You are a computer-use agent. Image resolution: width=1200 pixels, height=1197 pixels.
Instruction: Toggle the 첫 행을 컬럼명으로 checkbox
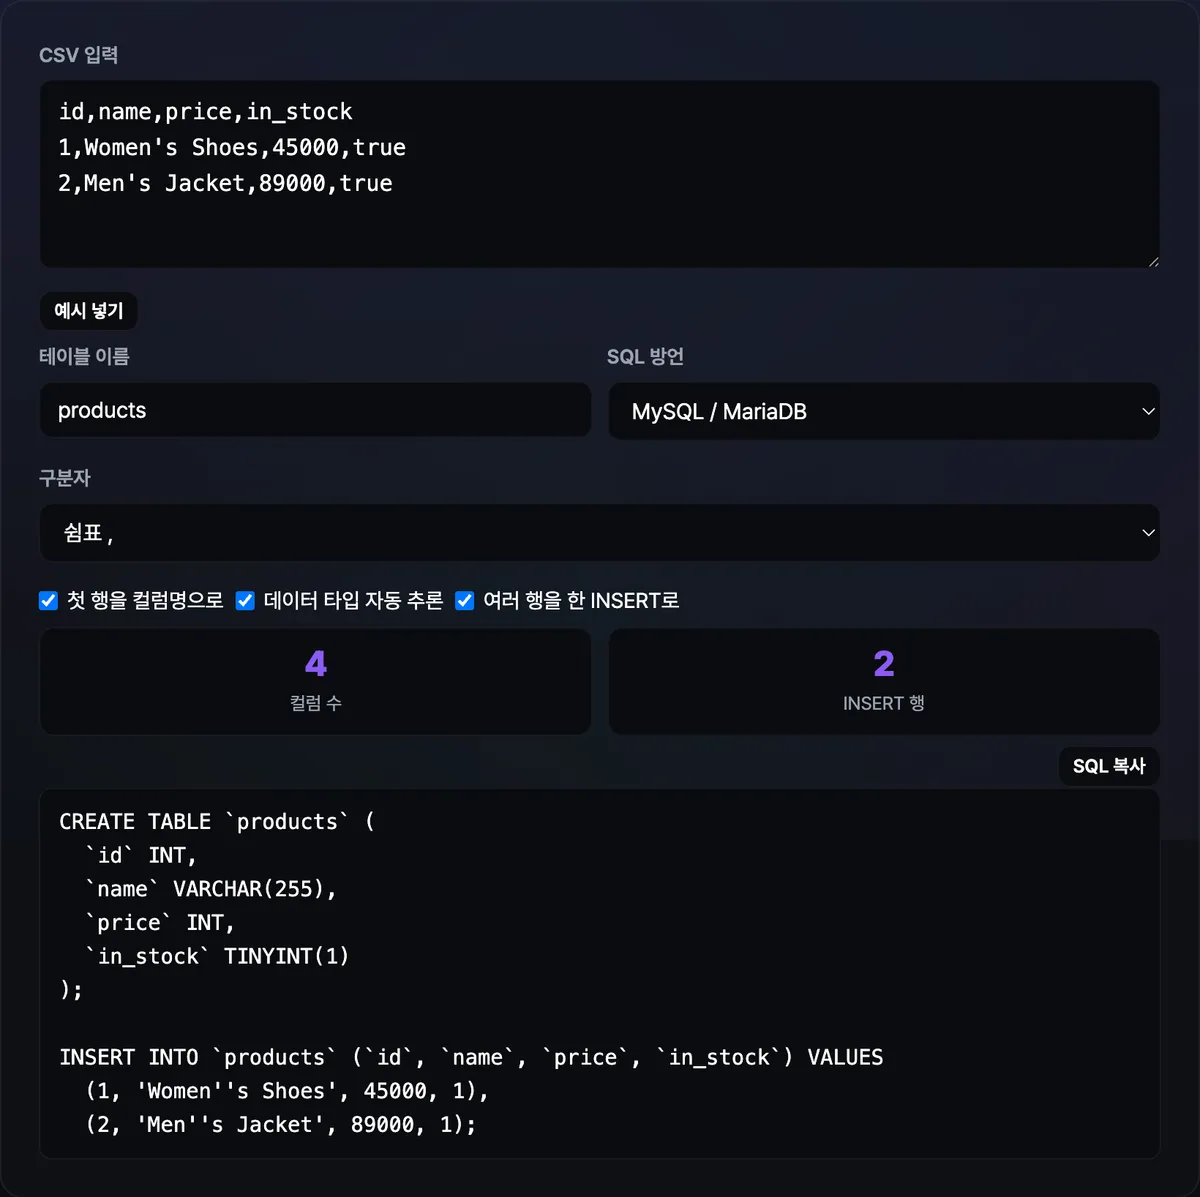48,601
